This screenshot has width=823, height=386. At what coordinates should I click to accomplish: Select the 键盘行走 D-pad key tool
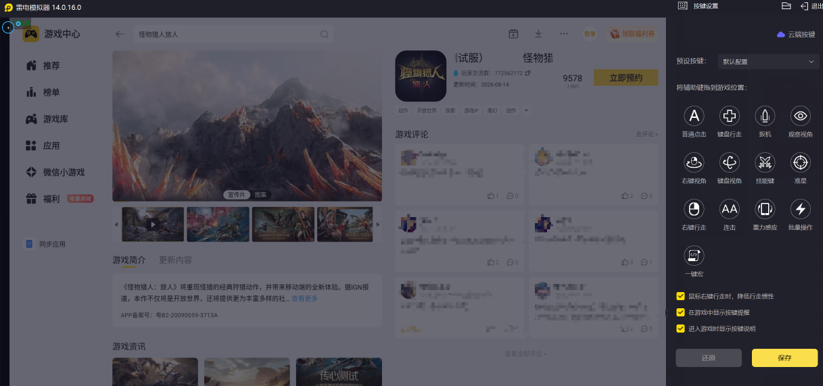tap(729, 116)
